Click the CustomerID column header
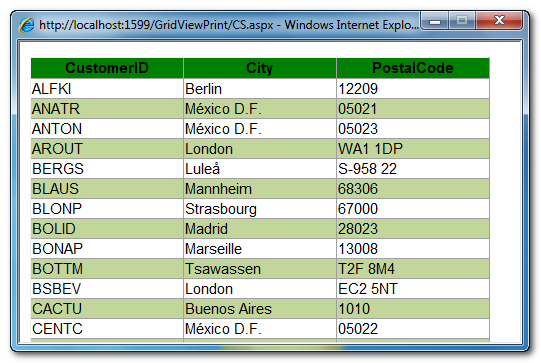541x363 pixels. pyautogui.click(x=107, y=68)
